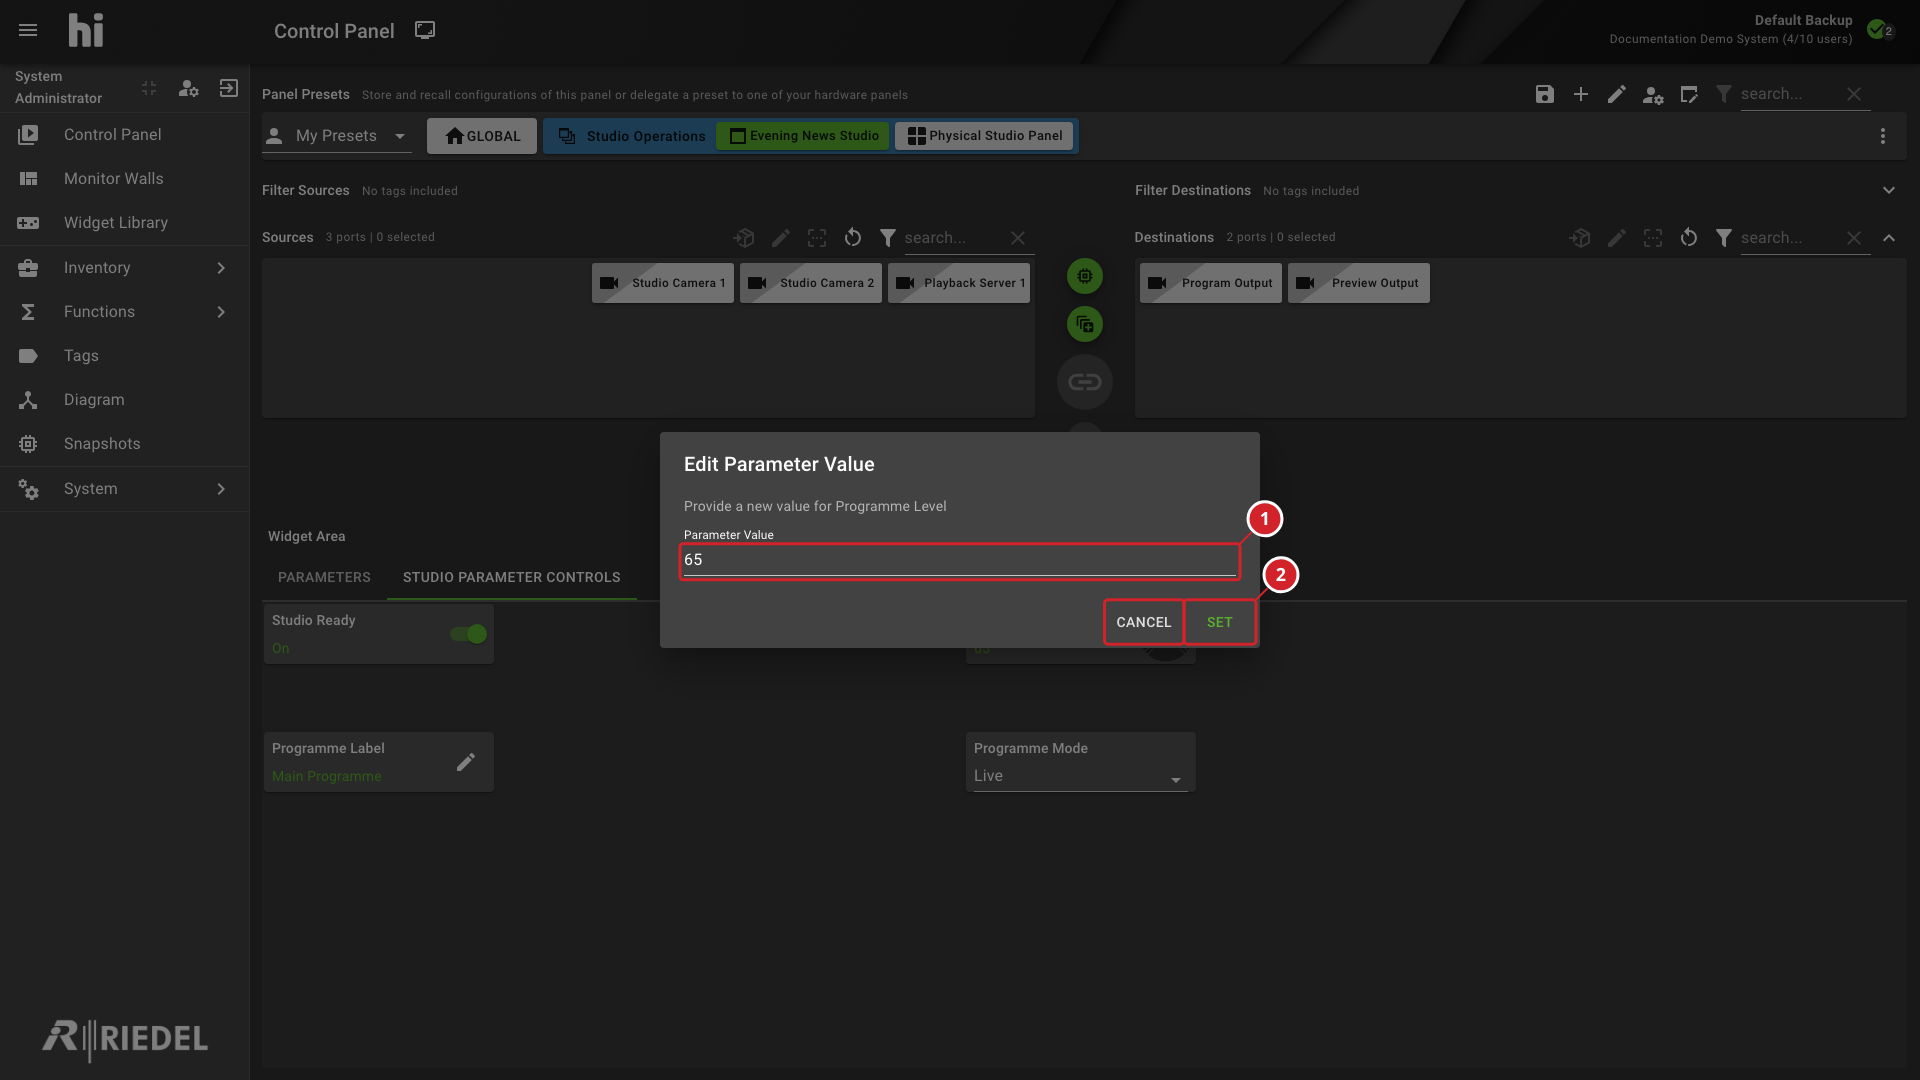The width and height of the screenshot is (1920, 1080).
Task: Click the Parameter Value input field
Action: pyautogui.click(x=960, y=560)
